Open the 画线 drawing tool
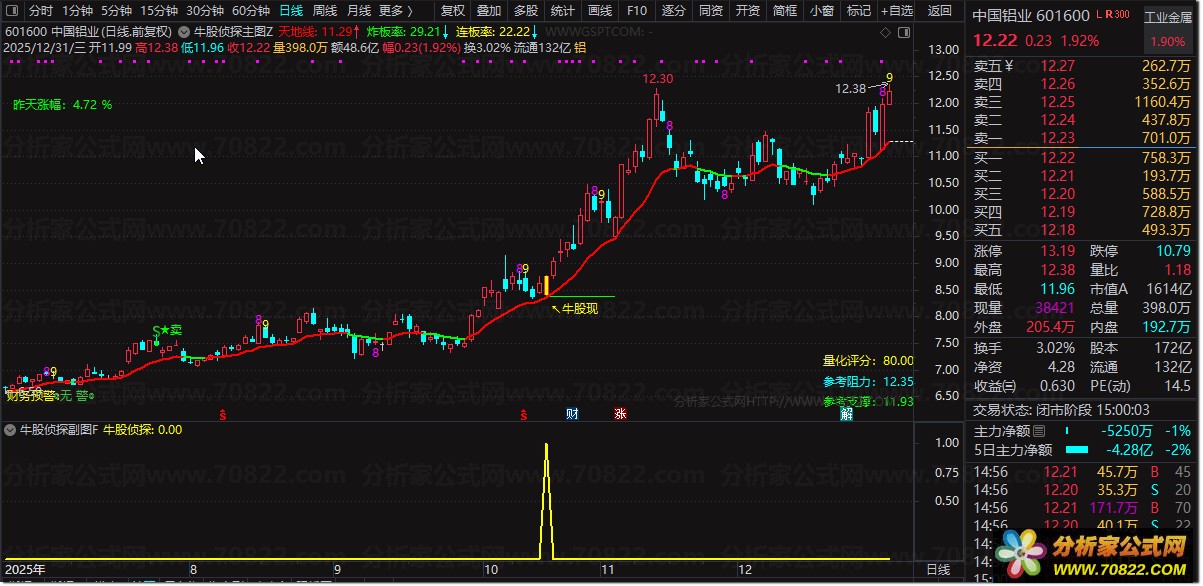Image resolution: width=1203 pixels, height=586 pixels. pos(600,11)
